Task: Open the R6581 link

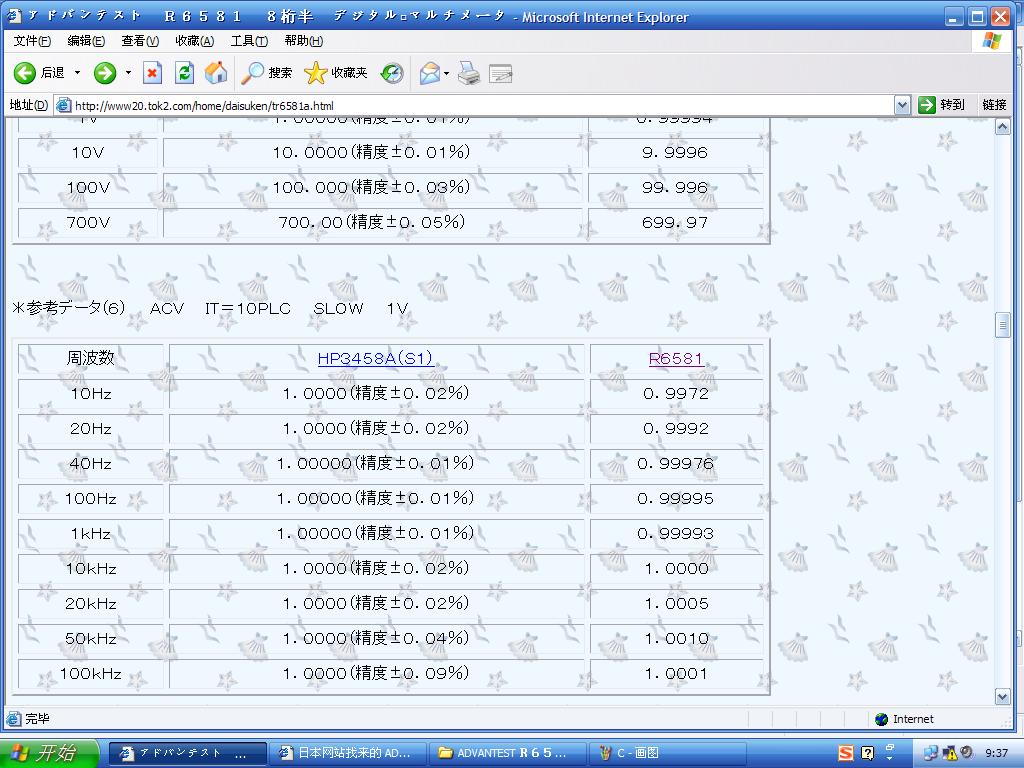Action: pyautogui.click(x=676, y=358)
